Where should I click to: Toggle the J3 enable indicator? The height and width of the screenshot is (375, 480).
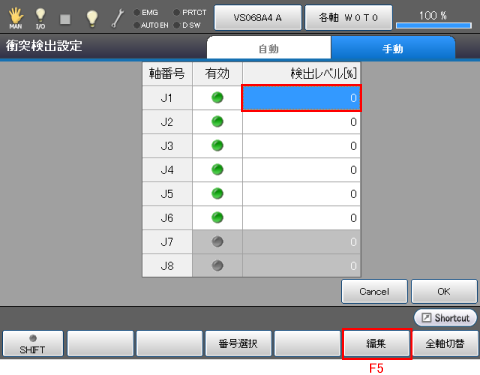coord(217,146)
